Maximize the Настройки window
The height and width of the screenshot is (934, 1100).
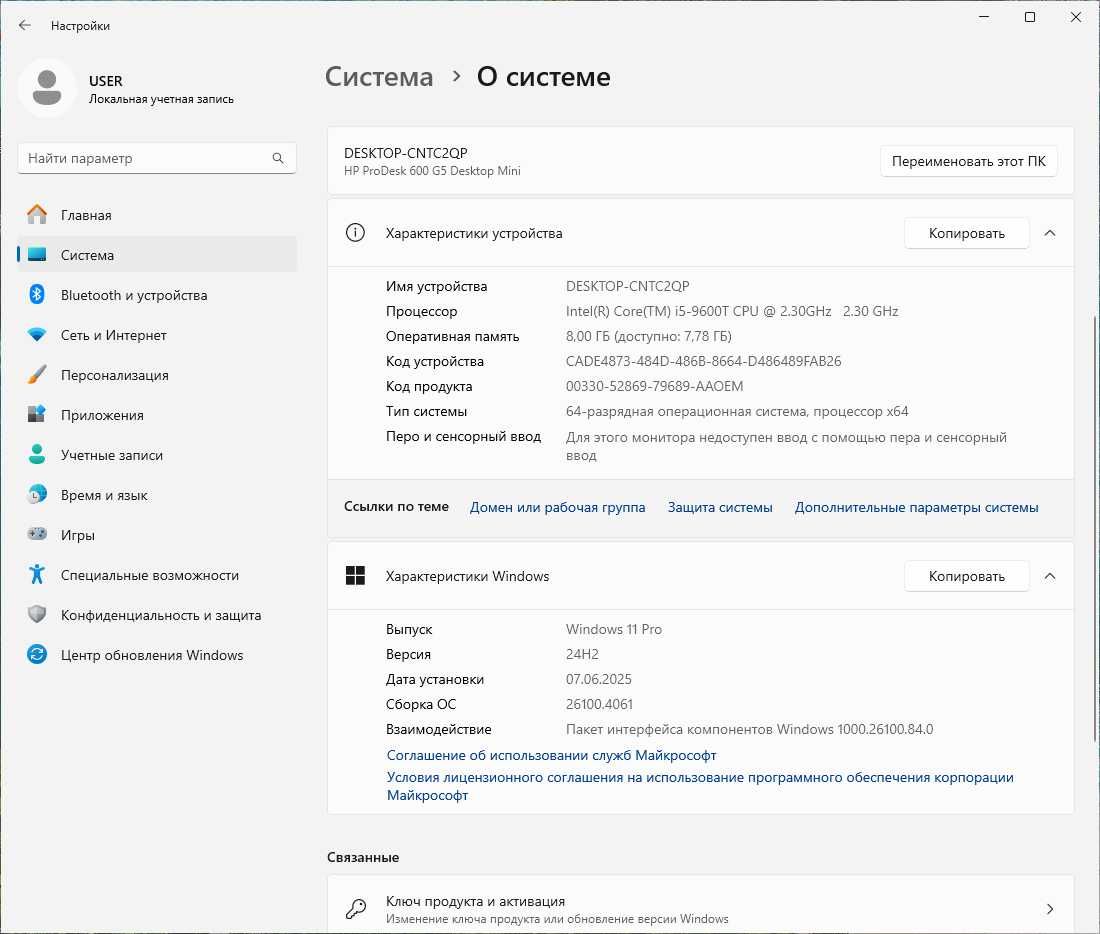tap(1030, 17)
